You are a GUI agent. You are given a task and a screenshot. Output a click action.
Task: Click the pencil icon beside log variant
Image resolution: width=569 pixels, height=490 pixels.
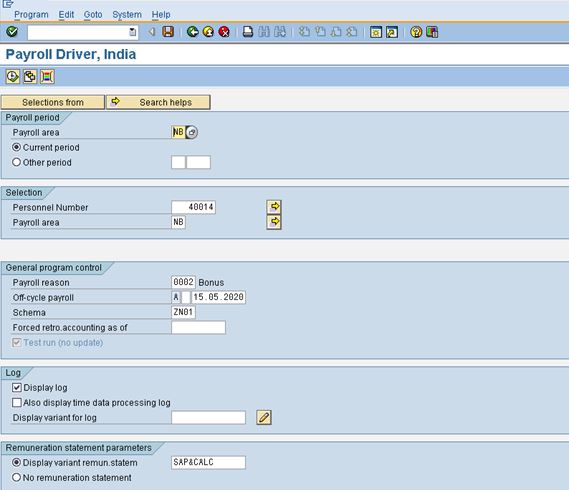pyautogui.click(x=264, y=417)
